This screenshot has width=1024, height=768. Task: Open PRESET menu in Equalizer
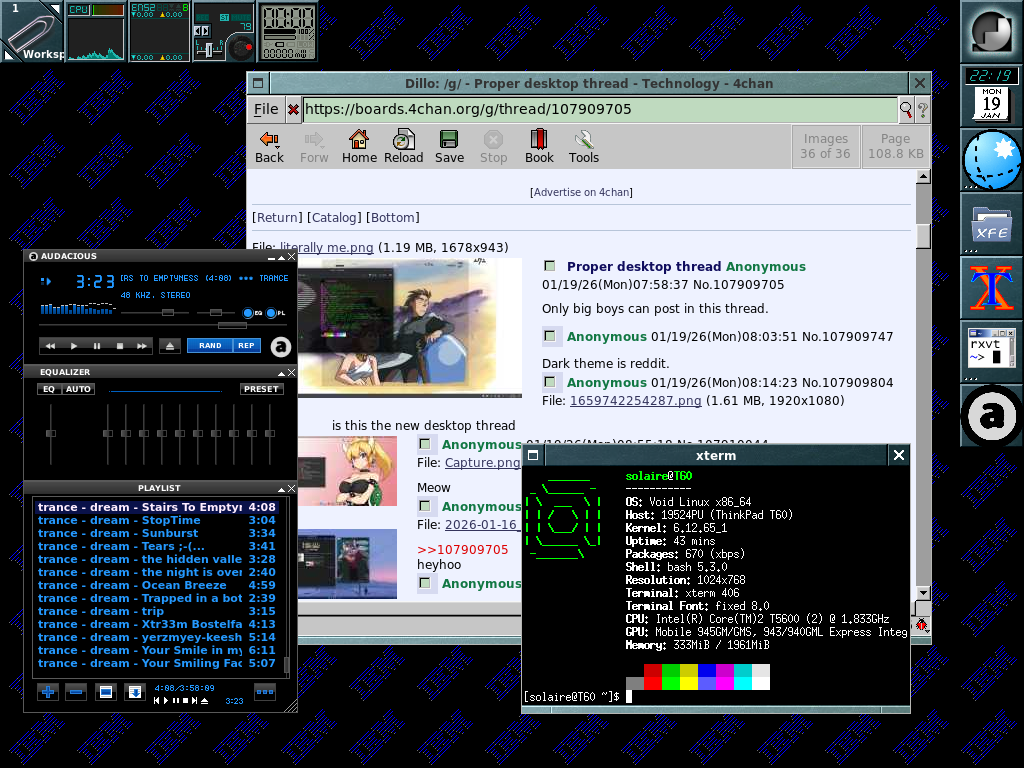point(261,389)
